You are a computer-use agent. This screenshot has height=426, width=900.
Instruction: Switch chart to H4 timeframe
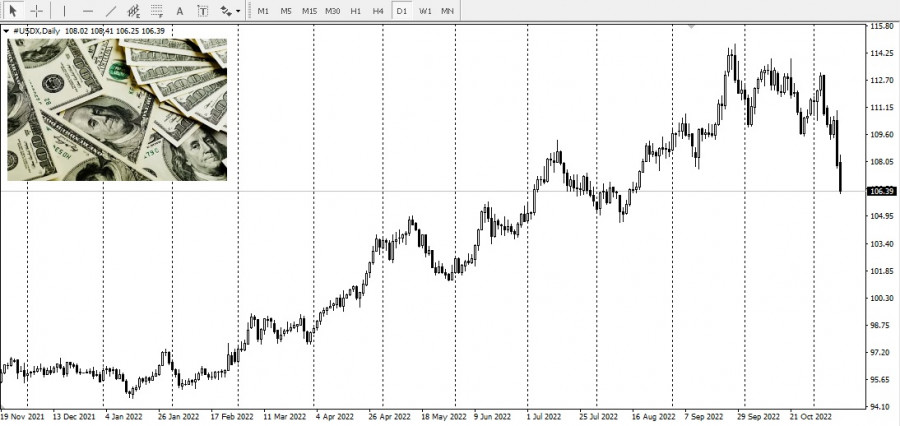[x=378, y=11]
